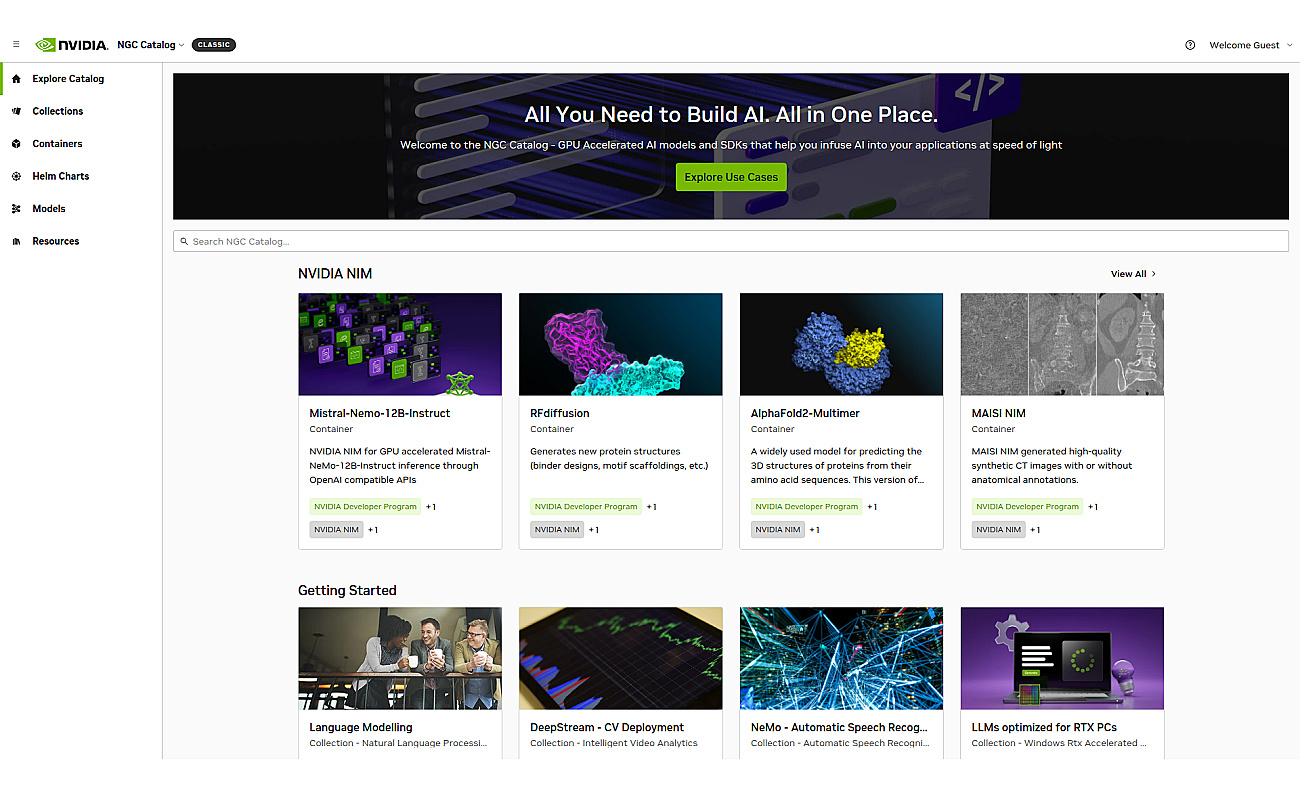This screenshot has height=788, width=1300.
Task: Click the Getting Started section heading
Action: click(x=347, y=590)
